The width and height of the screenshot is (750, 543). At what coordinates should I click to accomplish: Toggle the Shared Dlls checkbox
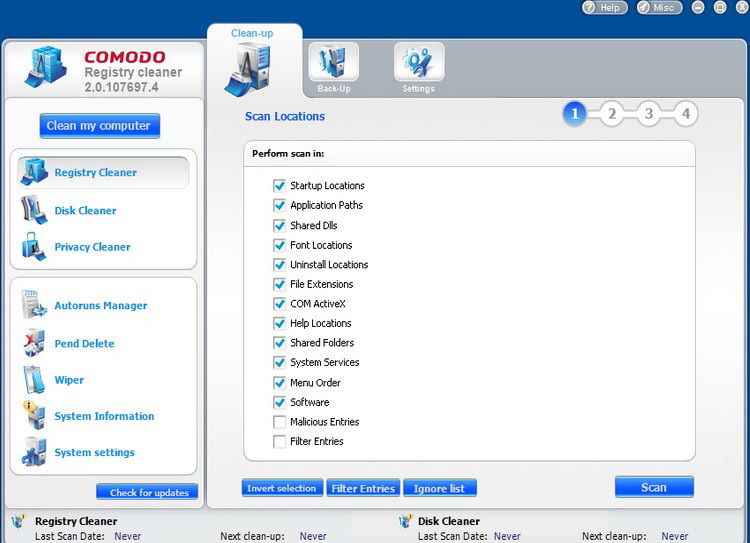[x=279, y=225]
